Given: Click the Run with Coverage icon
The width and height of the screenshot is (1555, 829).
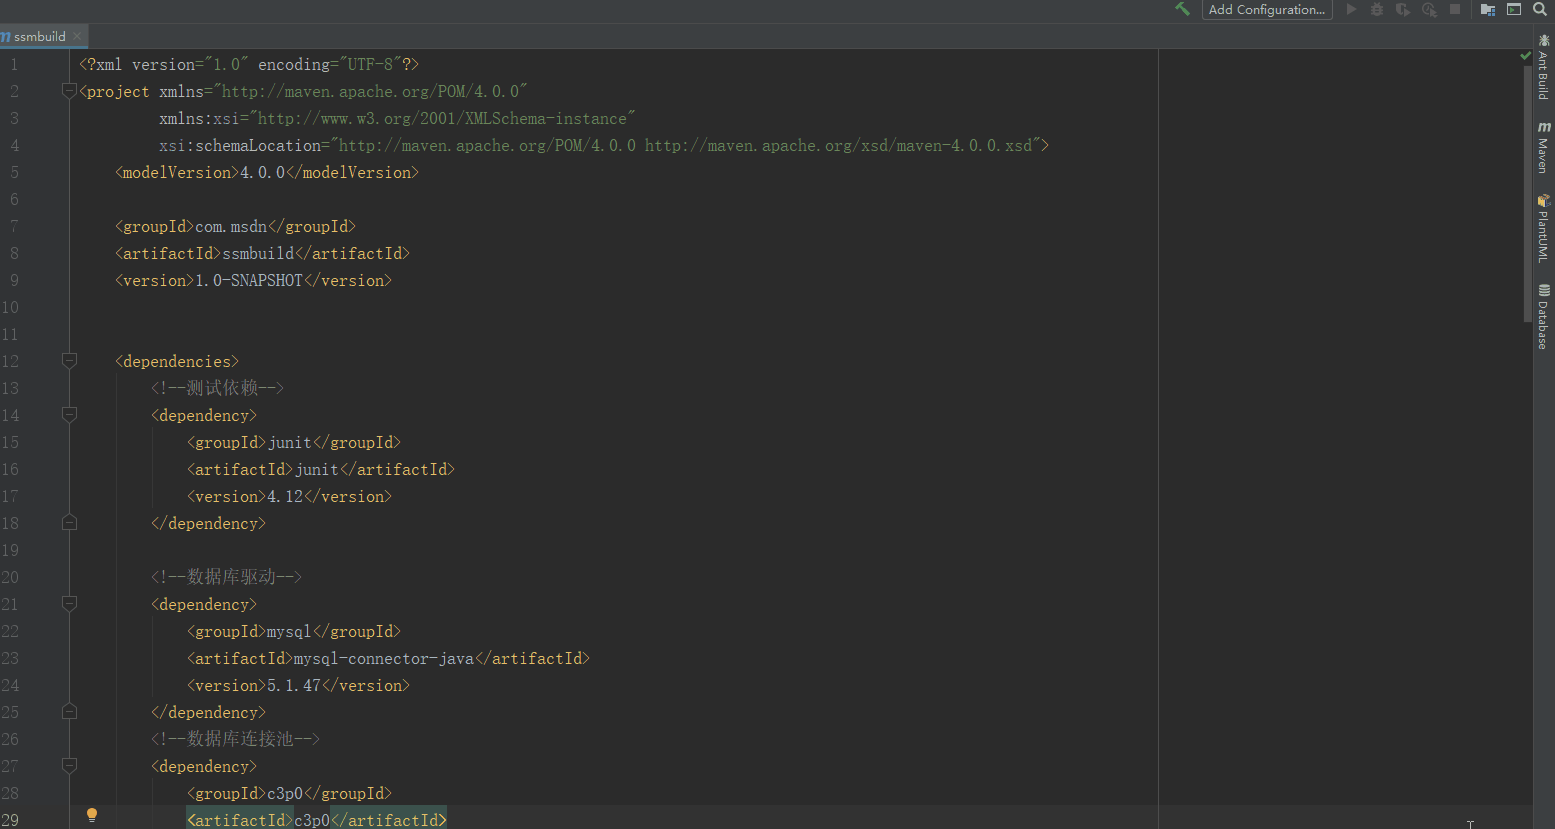Looking at the screenshot, I should click(1403, 9).
